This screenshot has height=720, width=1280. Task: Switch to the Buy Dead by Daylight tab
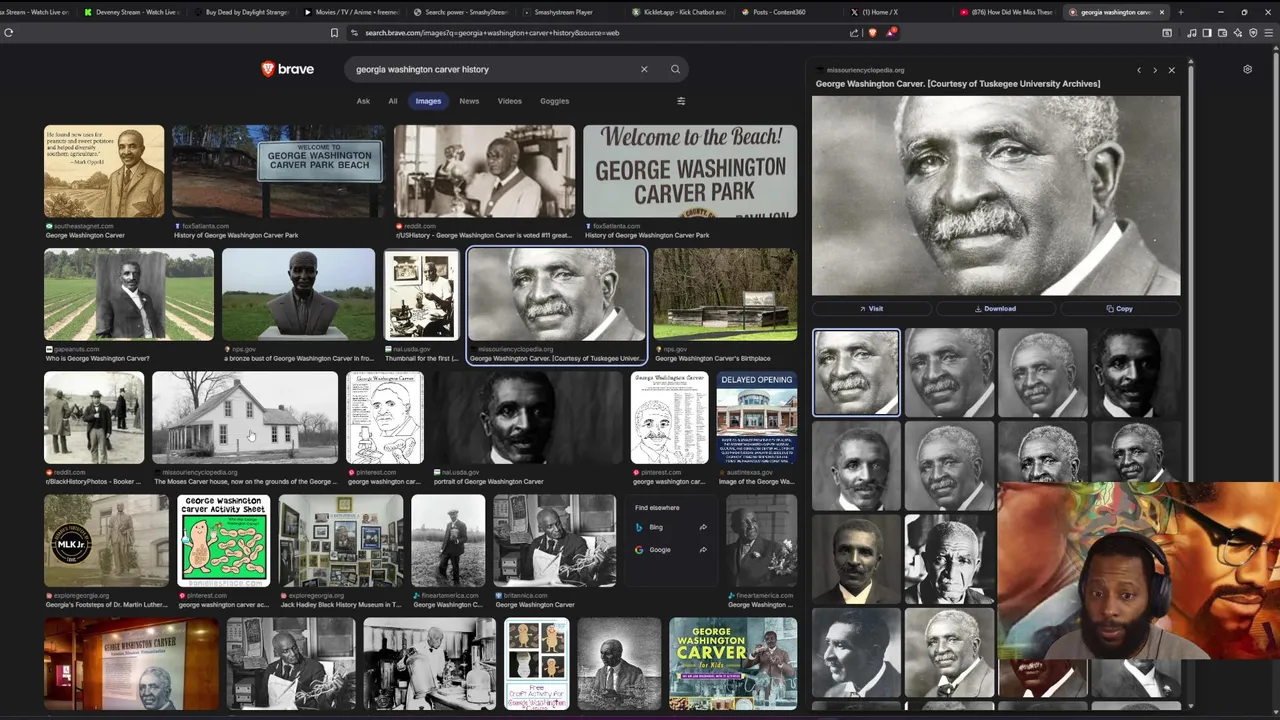pos(240,12)
